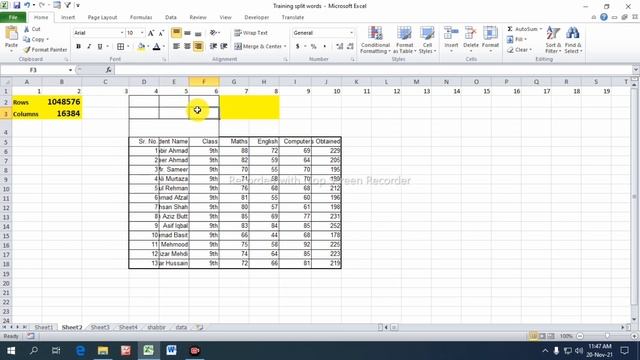Viewport: 640px width, 360px height.
Task: Toggle Wrap Text
Action: 251,33
